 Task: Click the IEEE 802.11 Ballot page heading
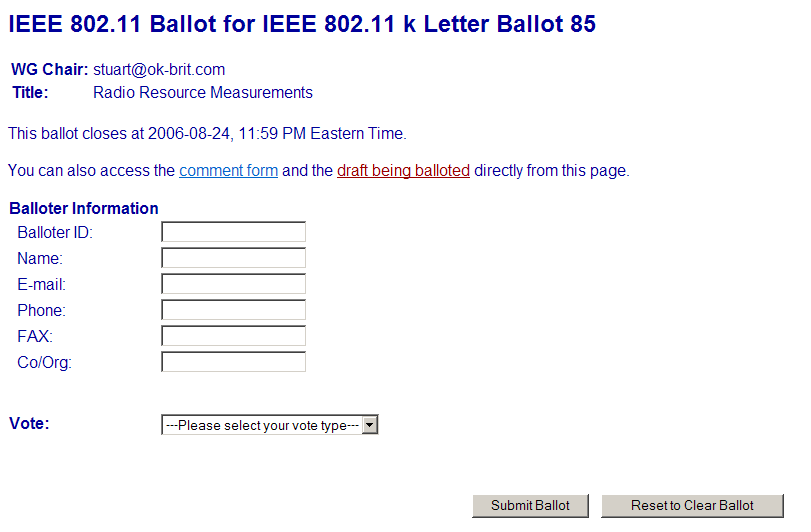(302, 24)
